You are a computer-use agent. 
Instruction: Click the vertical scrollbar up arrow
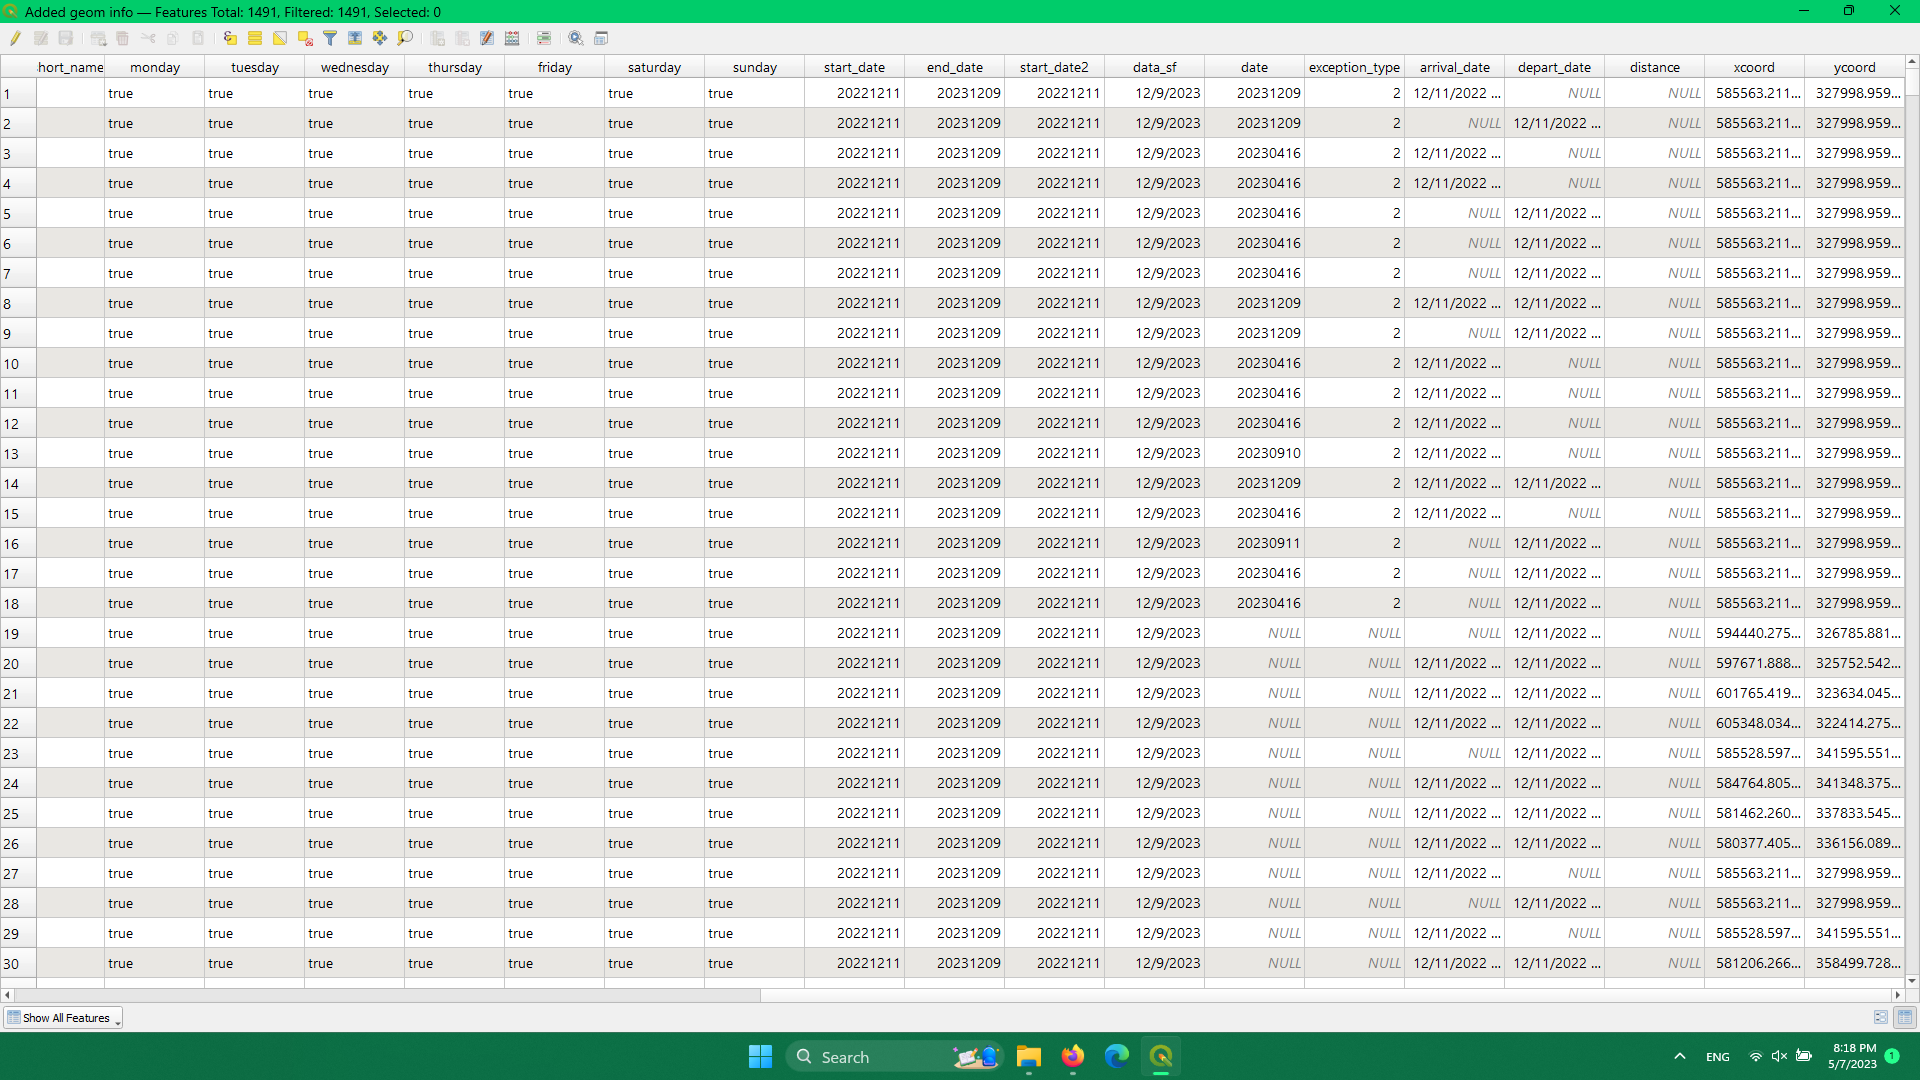click(1912, 62)
